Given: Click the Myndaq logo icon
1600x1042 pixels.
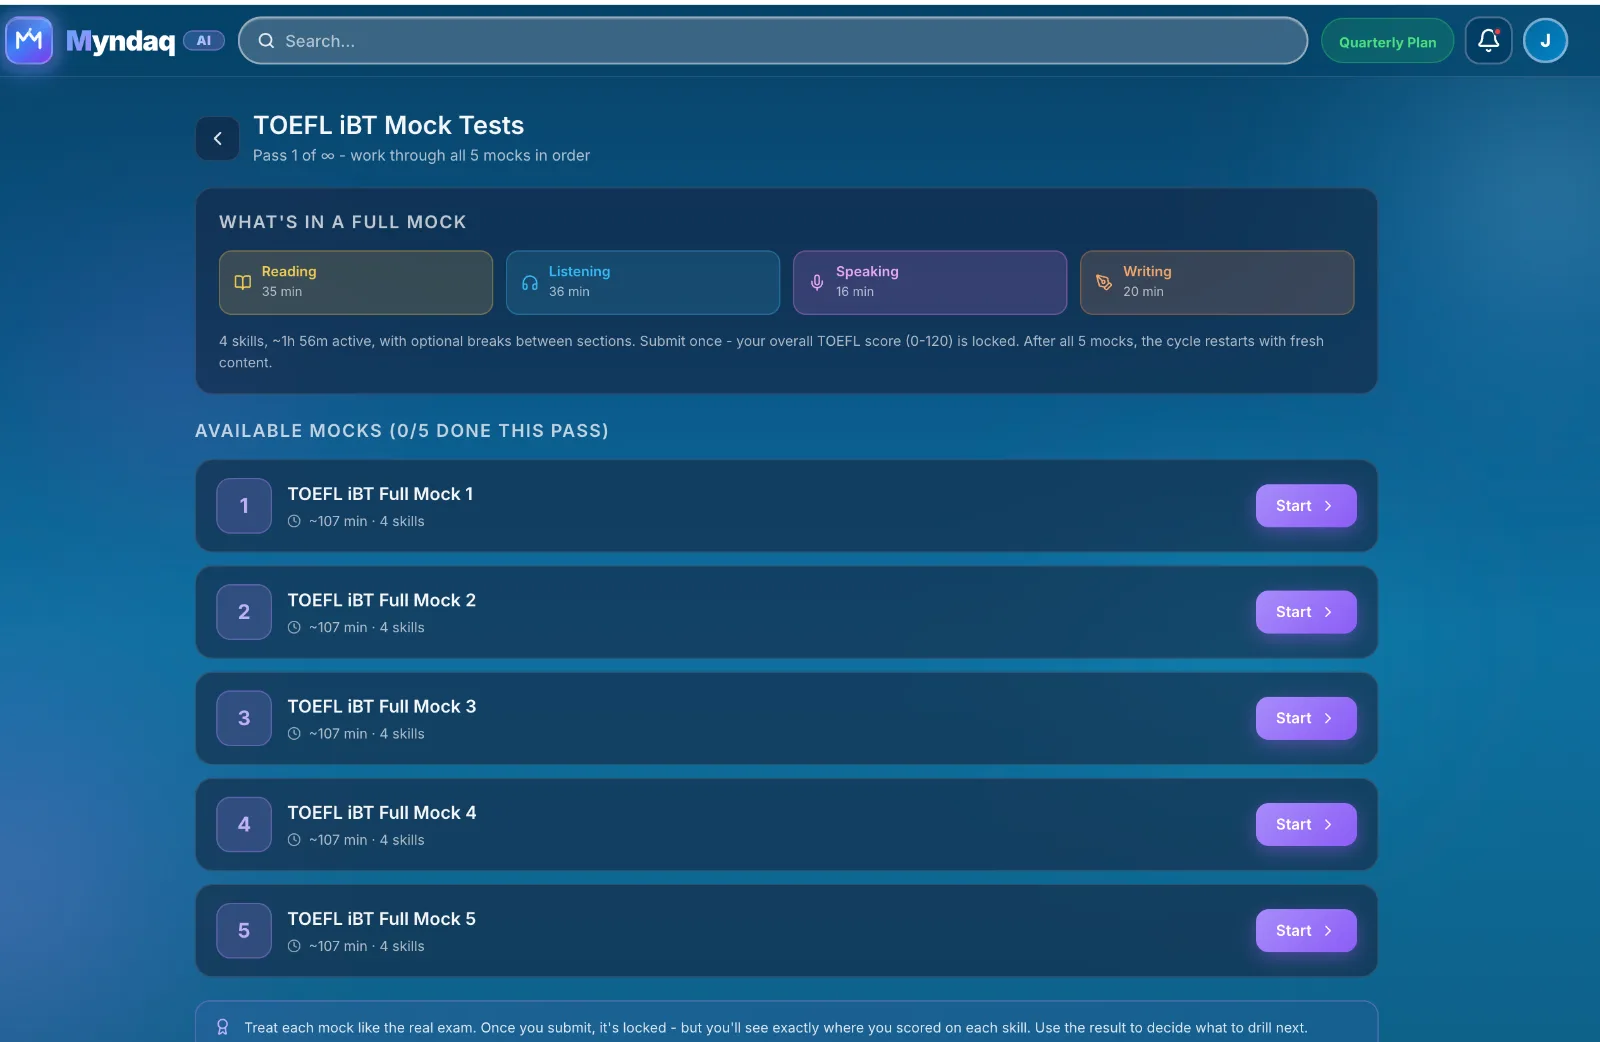Looking at the screenshot, I should 29,40.
